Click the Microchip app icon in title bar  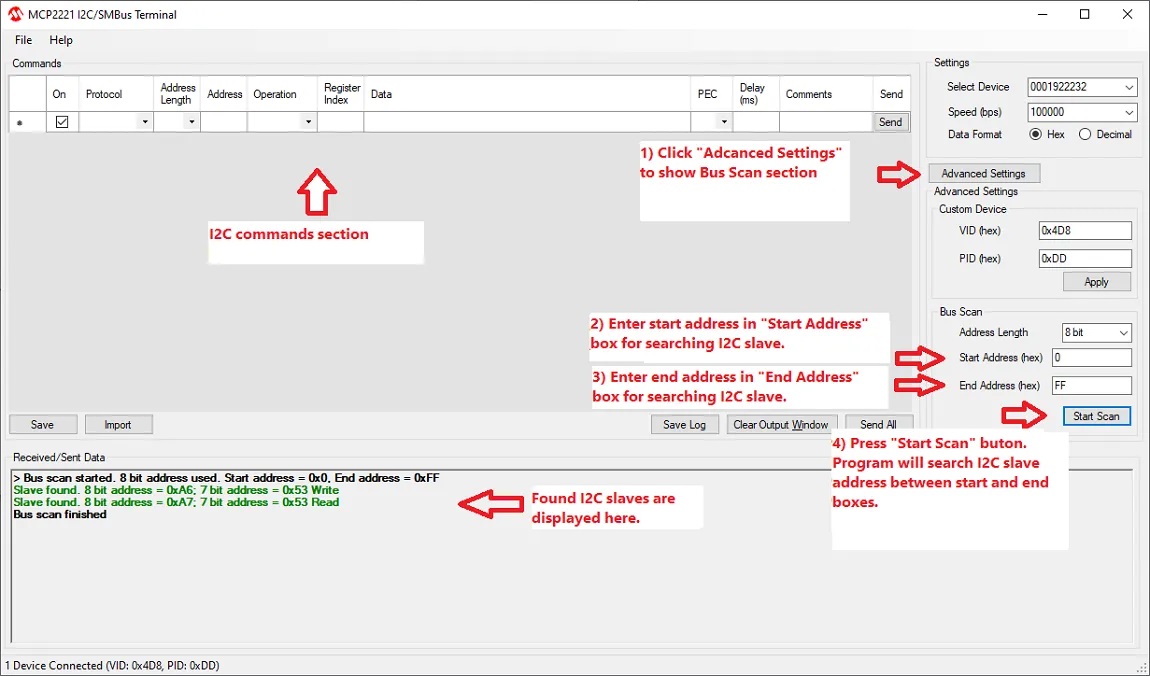pyautogui.click(x=15, y=14)
